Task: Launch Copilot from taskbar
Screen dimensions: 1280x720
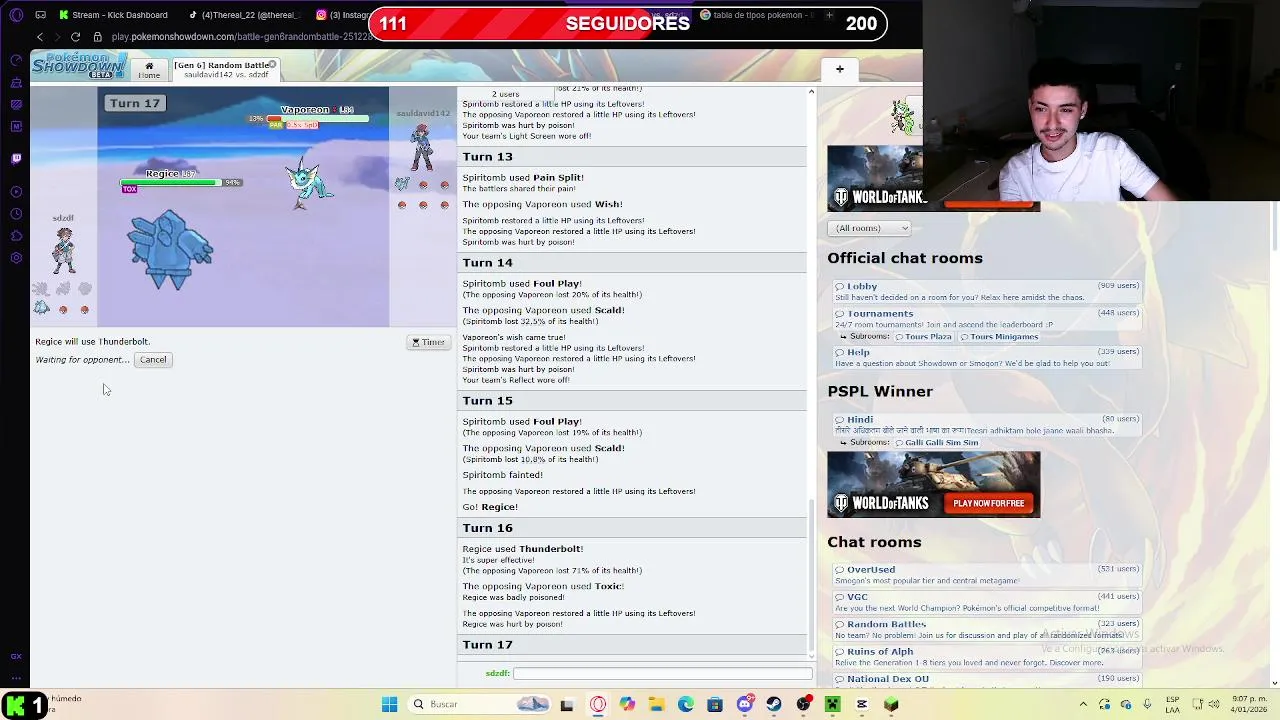Action: click(x=627, y=704)
